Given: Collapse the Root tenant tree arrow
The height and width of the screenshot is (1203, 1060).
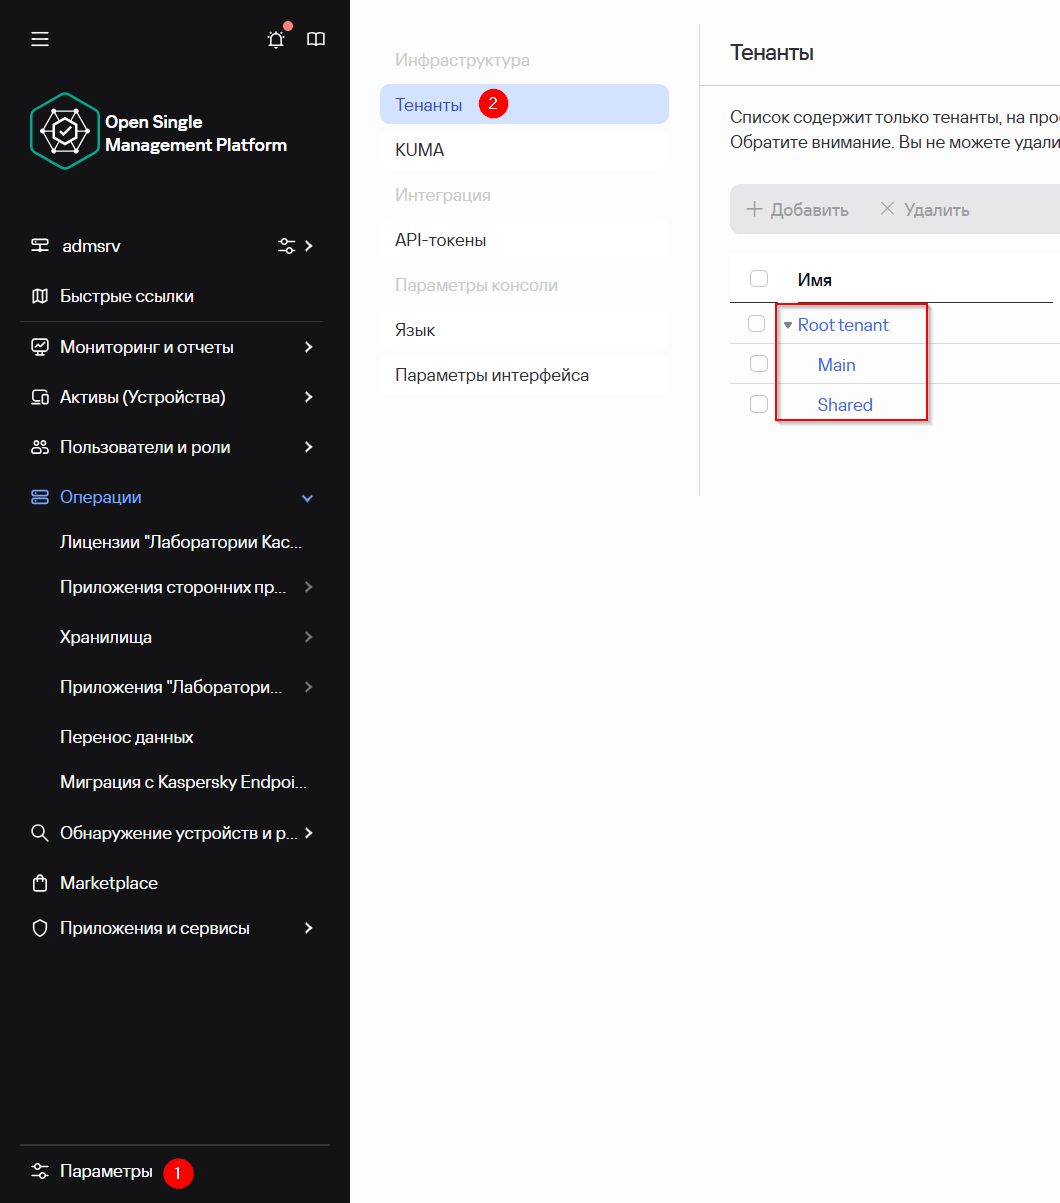Looking at the screenshot, I should (x=788, y=325).
